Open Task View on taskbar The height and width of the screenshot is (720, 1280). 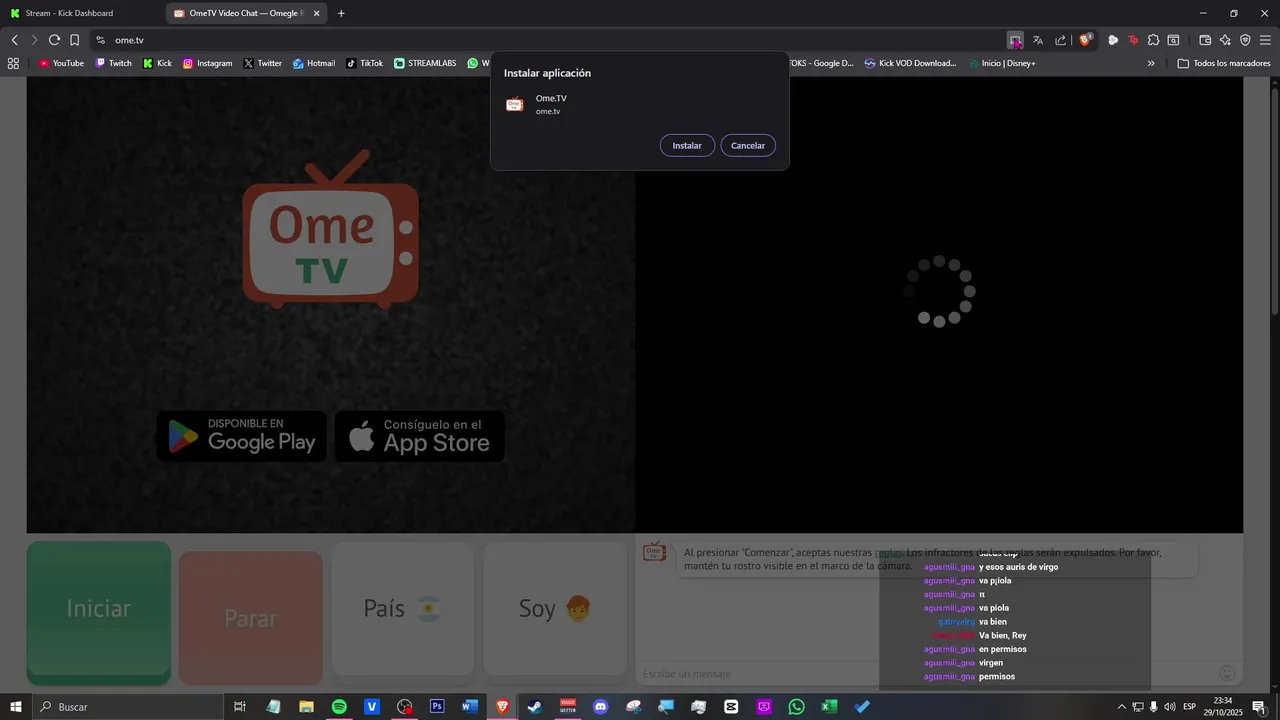pyautogui.click(x=240, y=707)
